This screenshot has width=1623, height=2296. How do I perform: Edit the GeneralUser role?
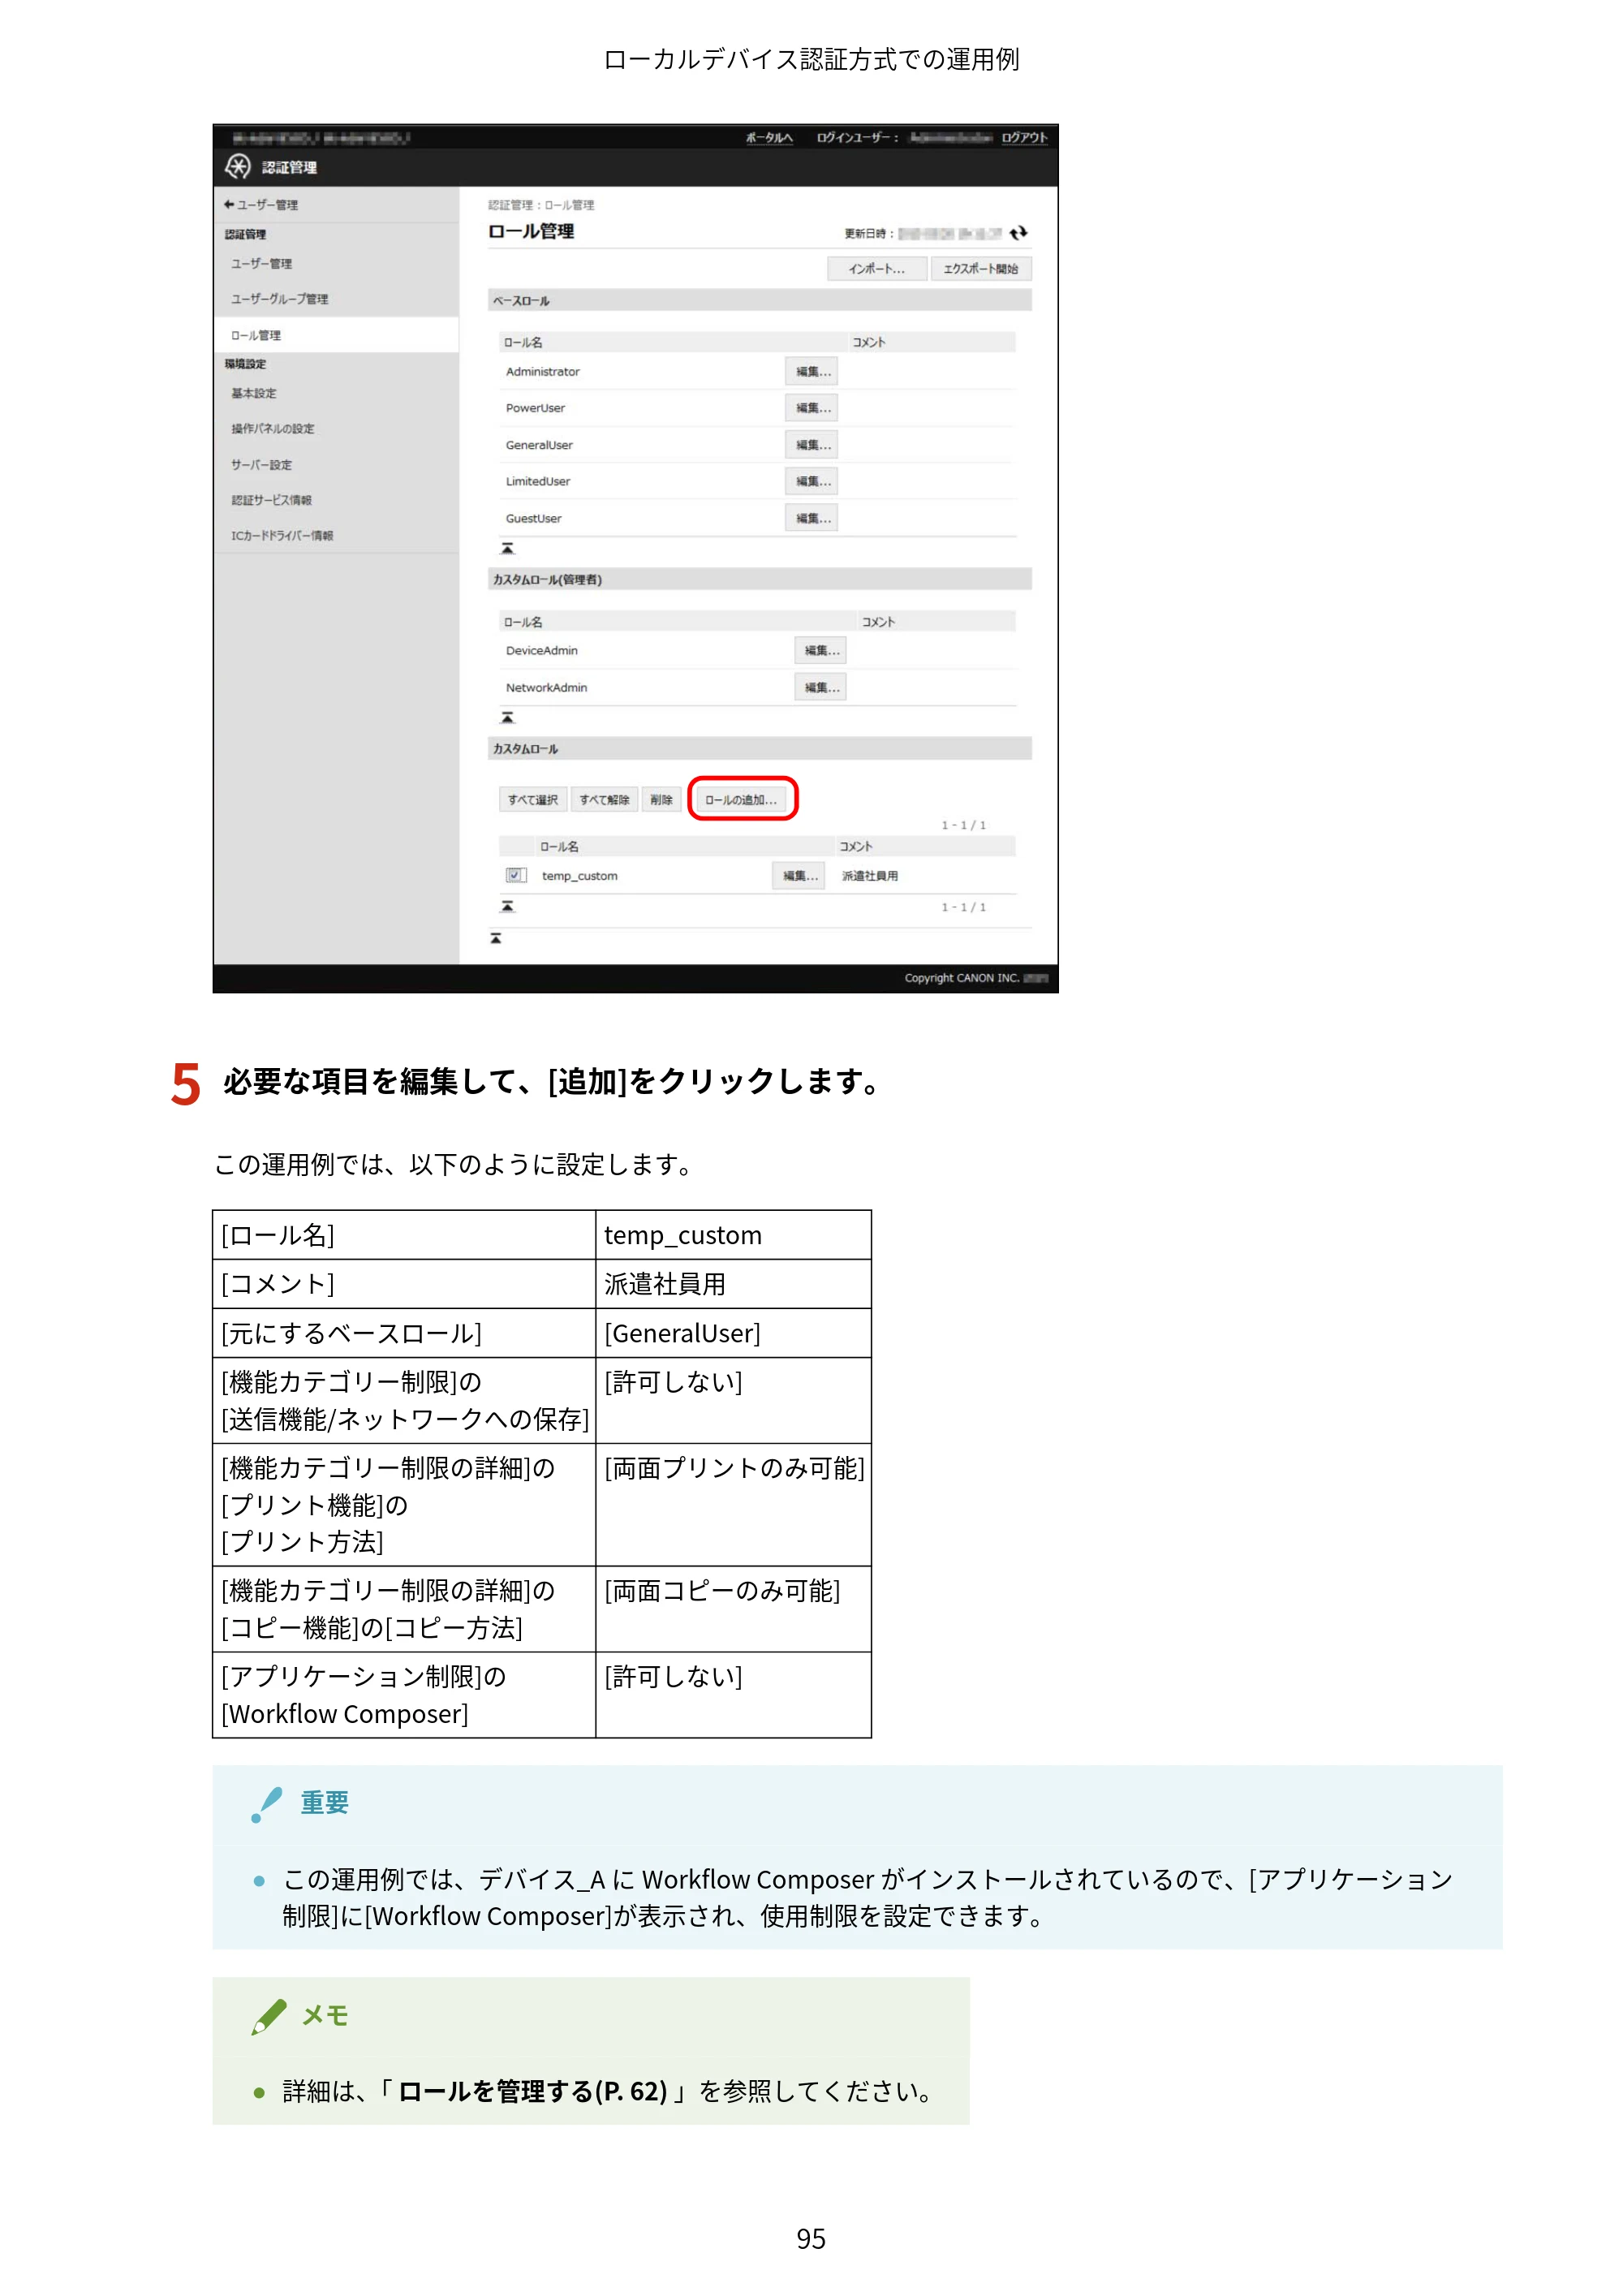pos(812,445)
